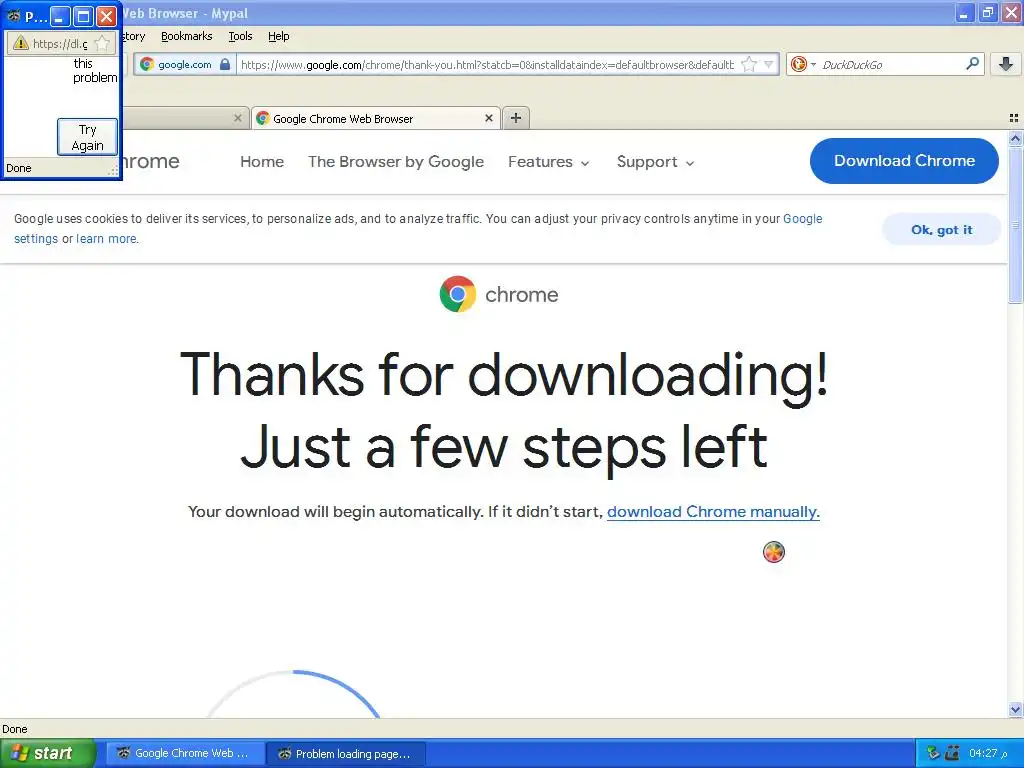Open the Help menu
1024x768 pixels.
(279, 36)
